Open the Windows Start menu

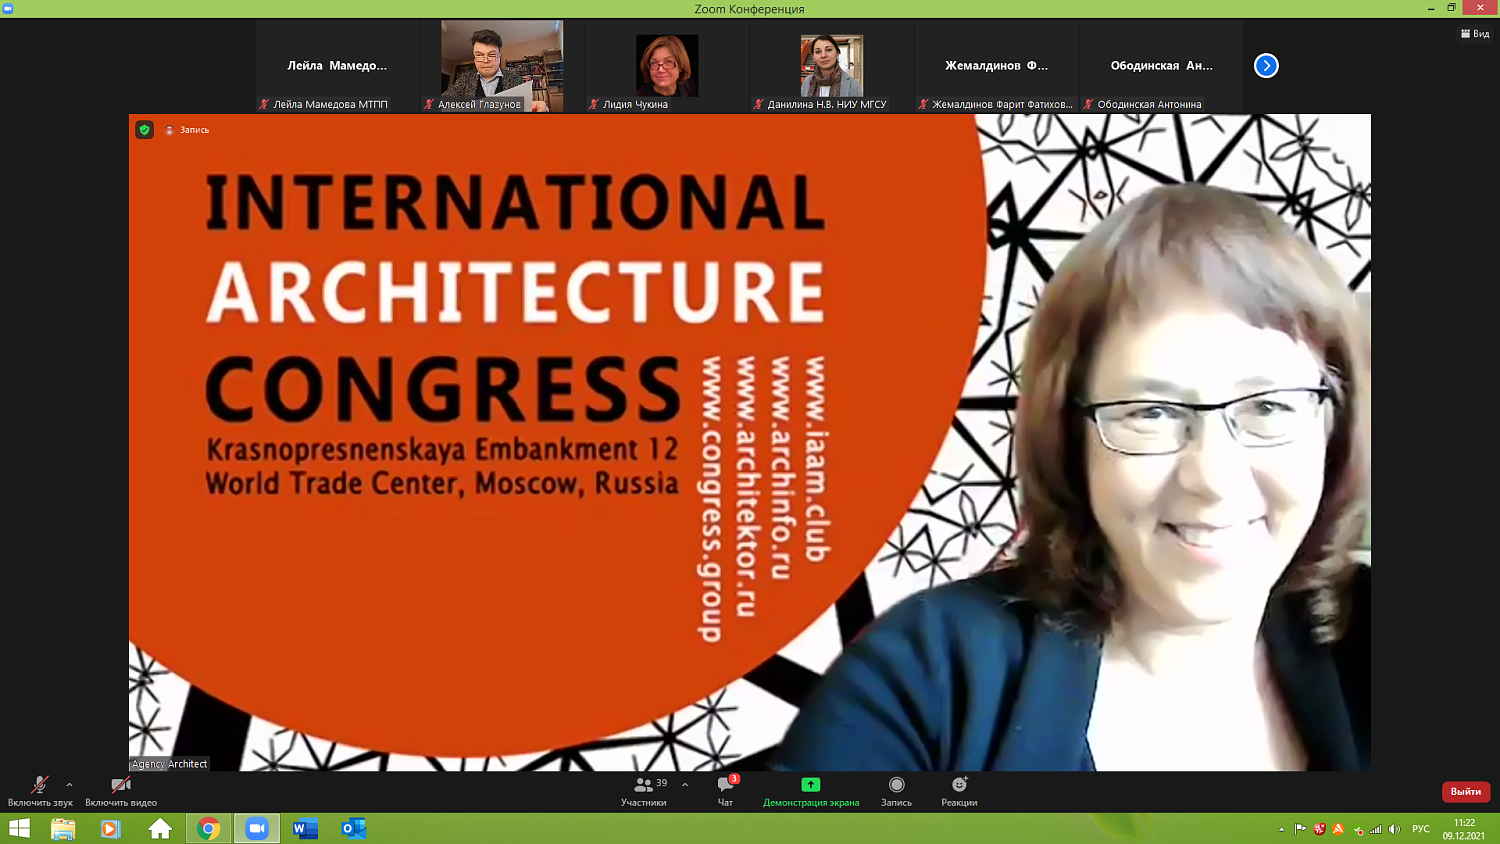19,829
